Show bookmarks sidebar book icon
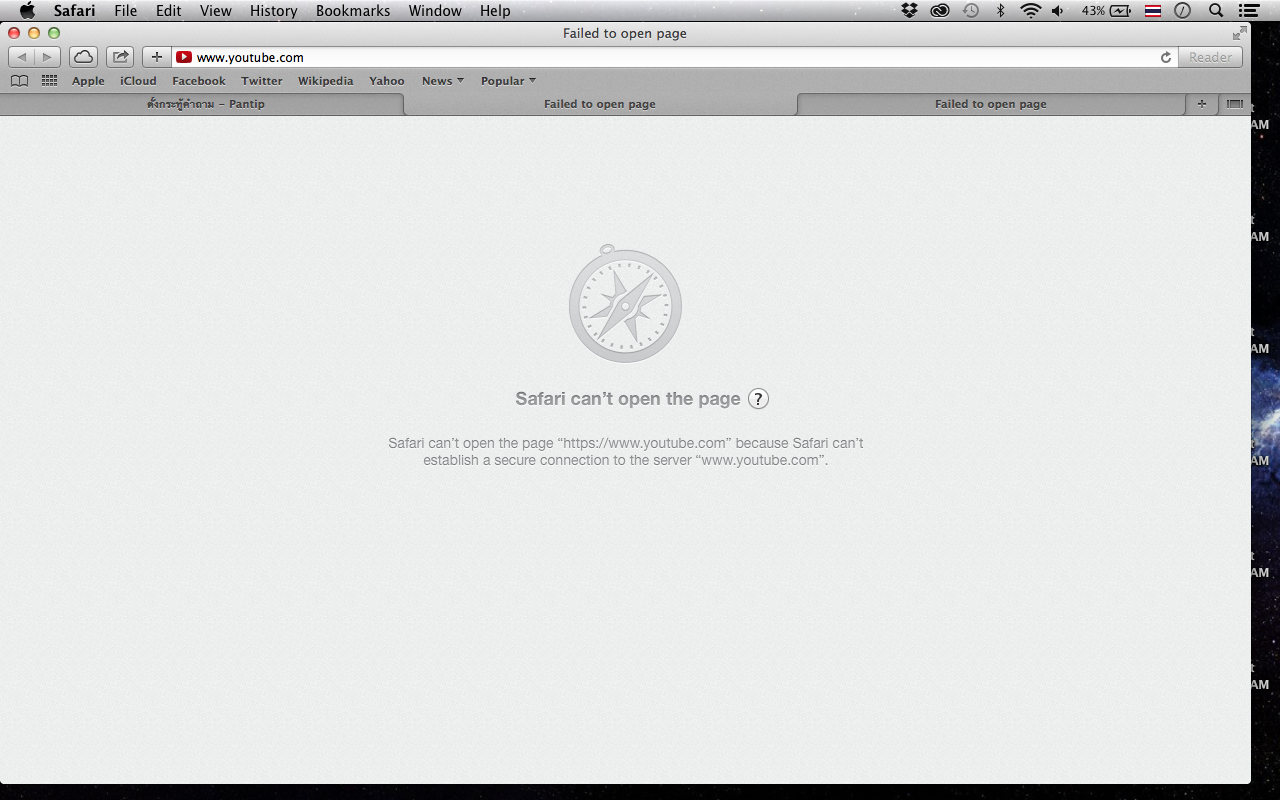 click(x=19, y=81)
